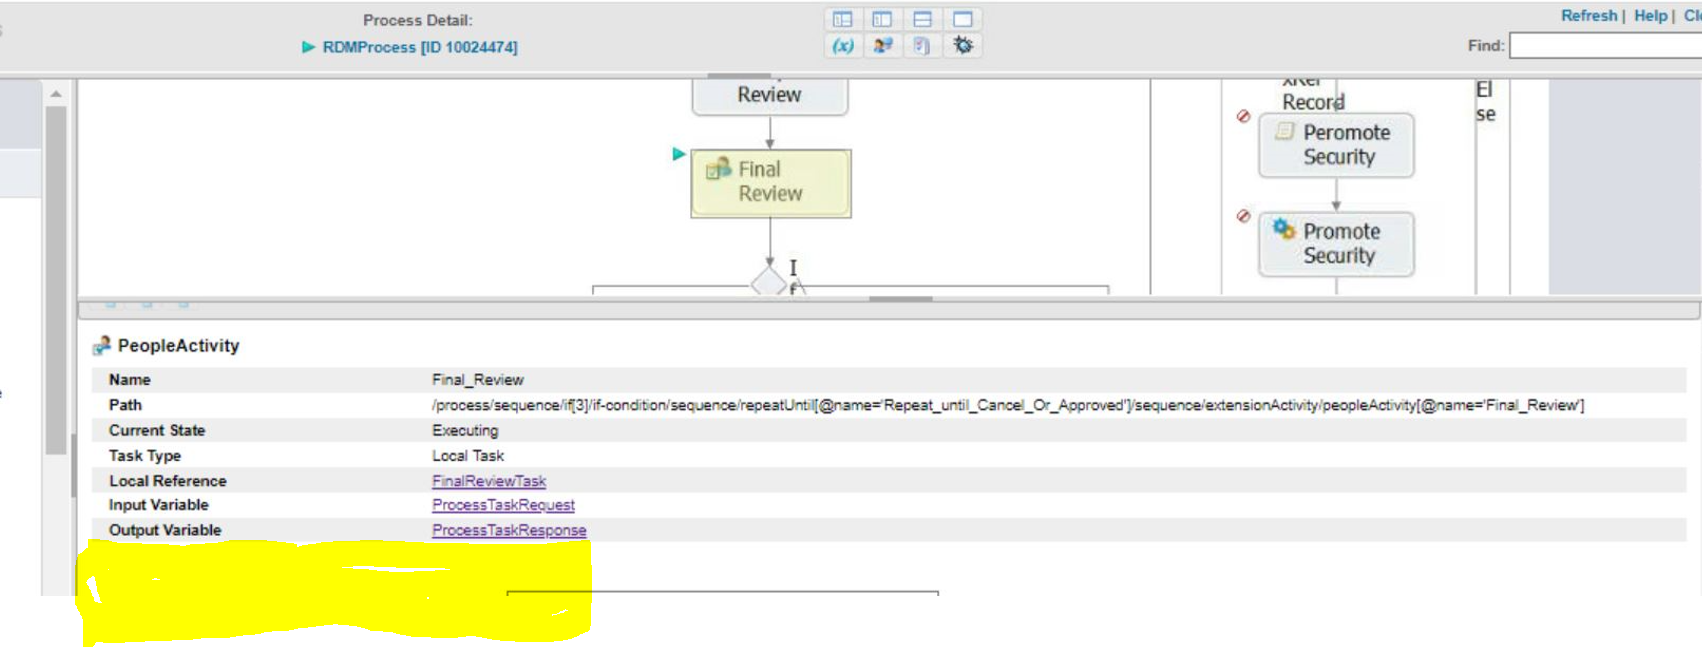Click the gears icon in Promote Security node

pos(1283,230)
